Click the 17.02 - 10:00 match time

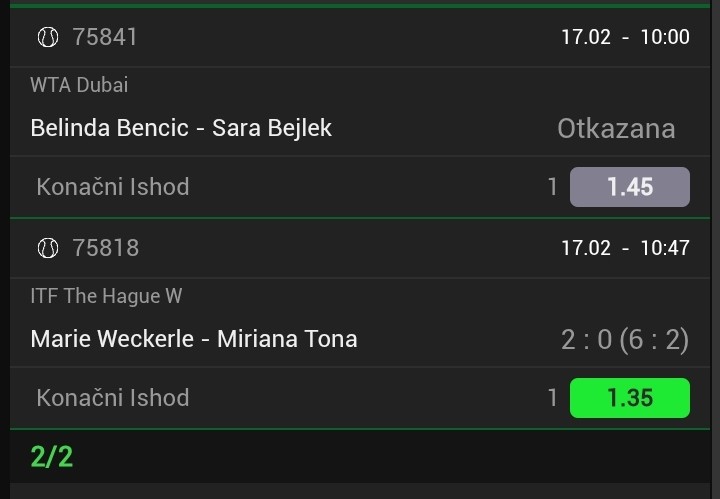coord(625,38)
